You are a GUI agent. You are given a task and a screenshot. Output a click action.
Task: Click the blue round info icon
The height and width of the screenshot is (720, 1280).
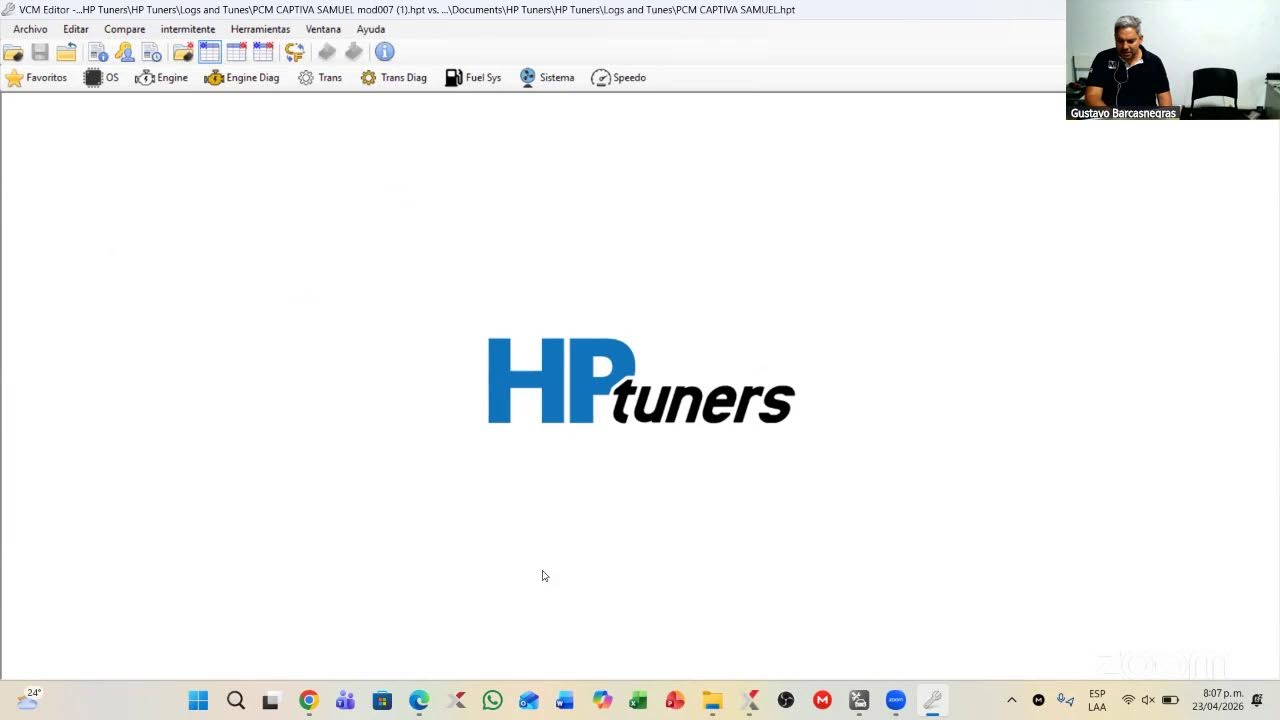[385, 52]
